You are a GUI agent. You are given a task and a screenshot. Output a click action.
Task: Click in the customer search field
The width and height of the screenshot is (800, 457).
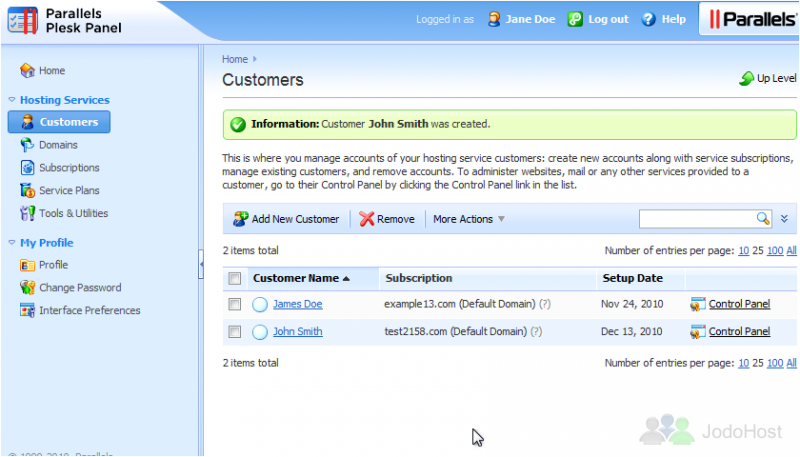(x=697, y=219)
